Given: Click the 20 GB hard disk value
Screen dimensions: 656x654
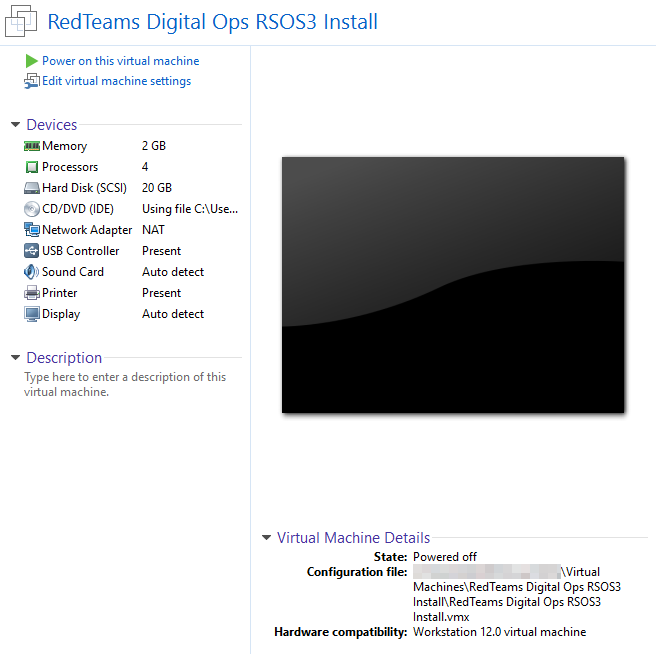Looking at the screenshot, I should click(157, 188).
